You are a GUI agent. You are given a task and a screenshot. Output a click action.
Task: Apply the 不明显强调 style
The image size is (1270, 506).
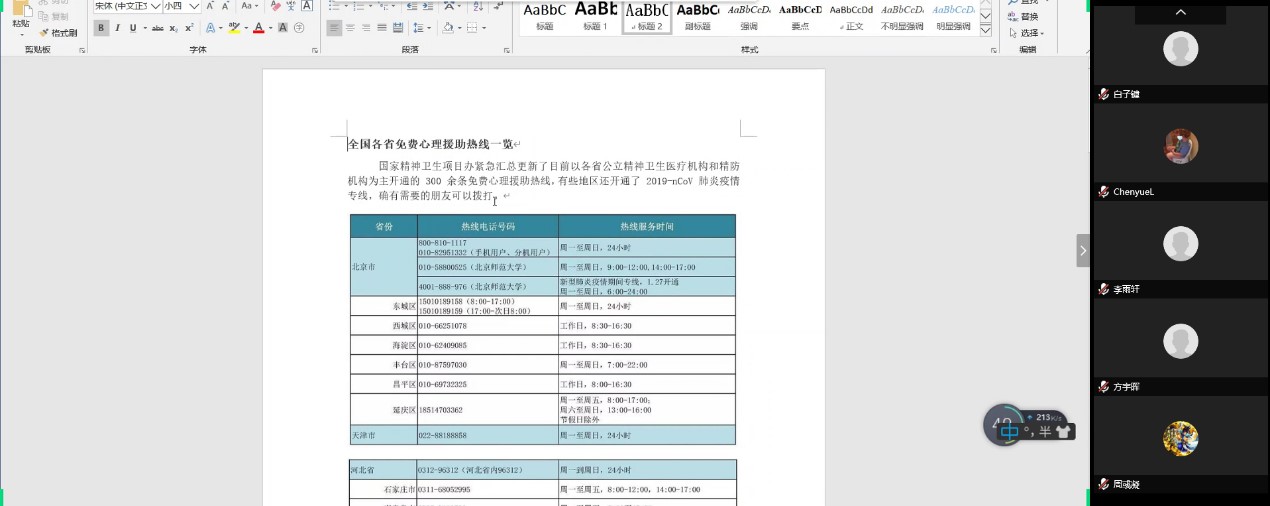pos(903,17)
